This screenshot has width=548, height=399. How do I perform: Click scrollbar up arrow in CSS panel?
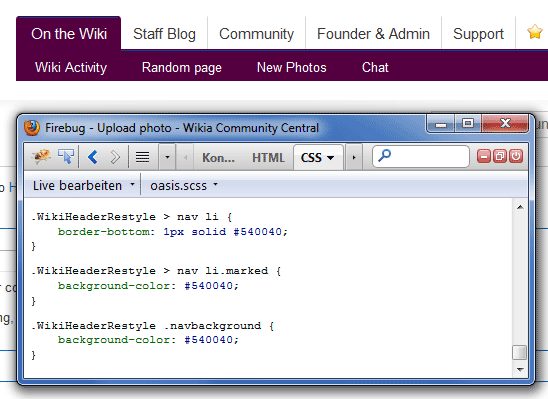click(x=520, y=207)
